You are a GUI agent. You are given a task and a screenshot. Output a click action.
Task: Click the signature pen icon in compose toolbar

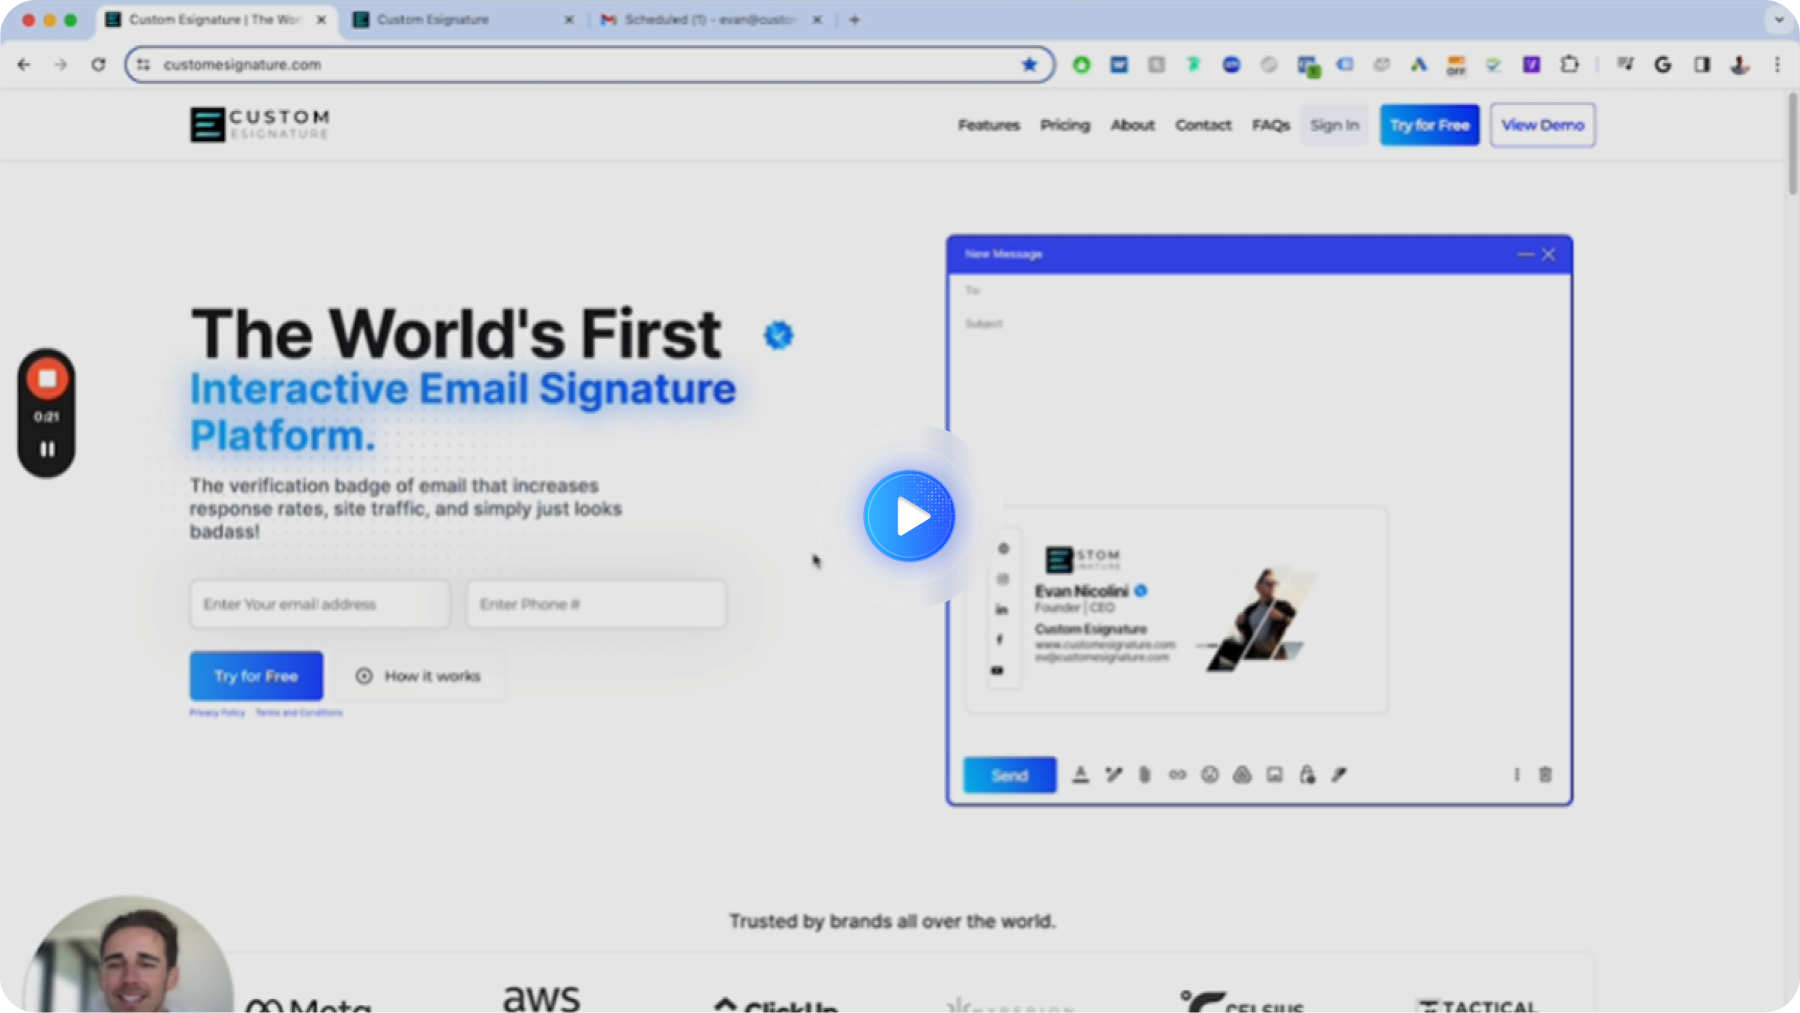click(1339, 775)
